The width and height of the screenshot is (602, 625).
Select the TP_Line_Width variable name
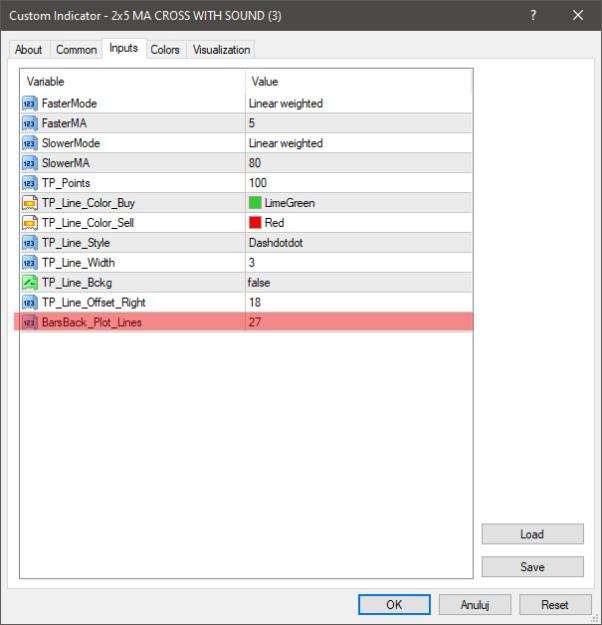click(79, 263)
